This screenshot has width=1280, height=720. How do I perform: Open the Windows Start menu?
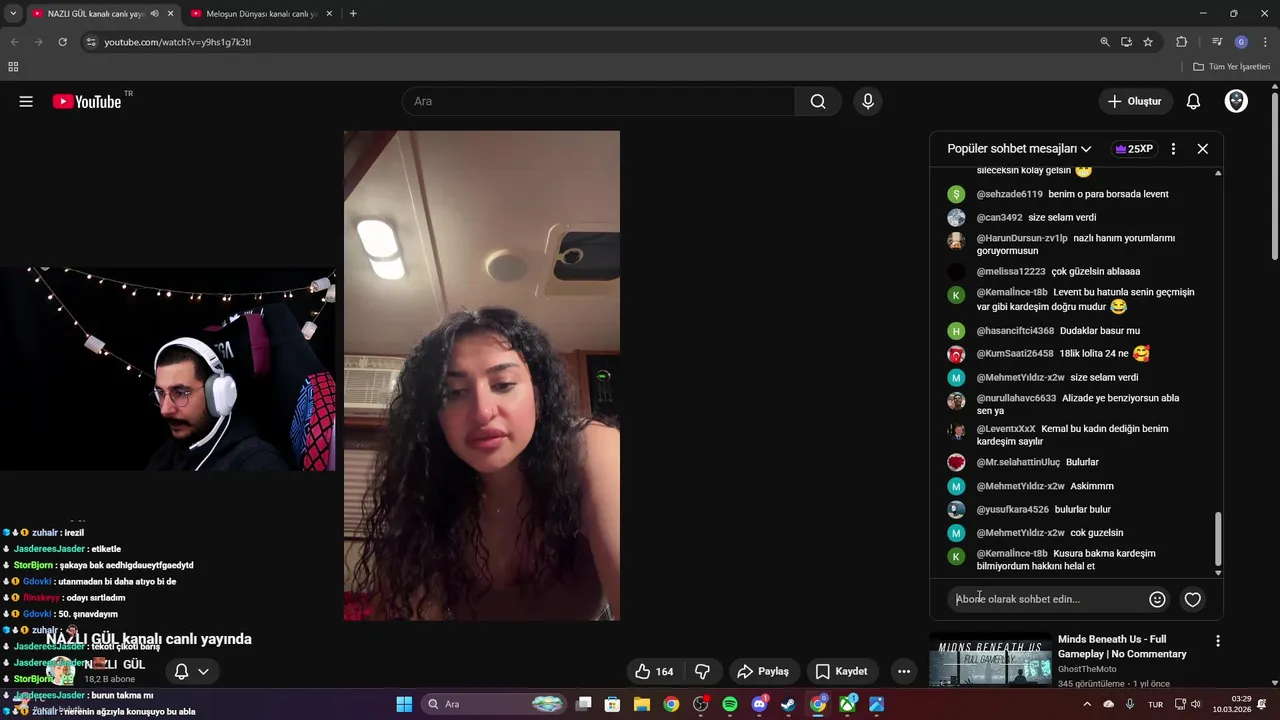pyautogui.click(x=404, y=704)
